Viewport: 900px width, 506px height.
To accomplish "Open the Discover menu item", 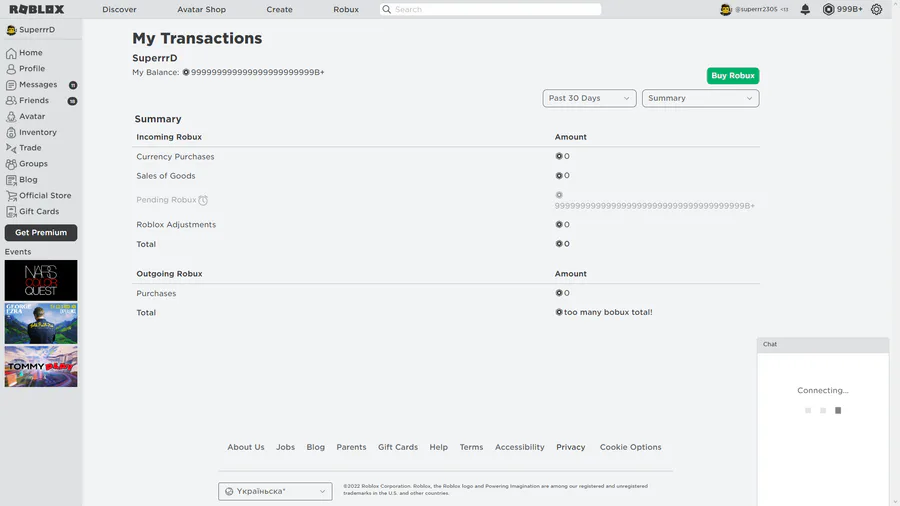I will coord(119,9).
